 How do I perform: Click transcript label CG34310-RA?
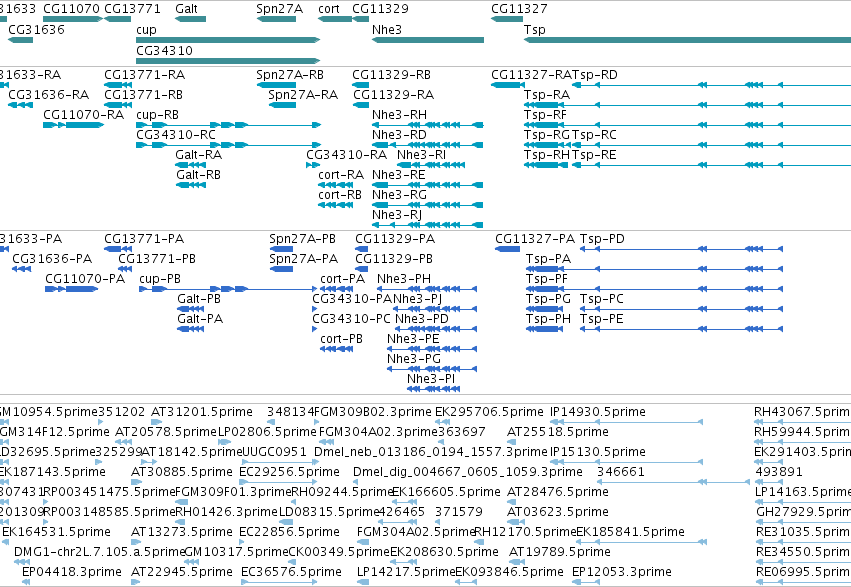click(x=346, y=155)
